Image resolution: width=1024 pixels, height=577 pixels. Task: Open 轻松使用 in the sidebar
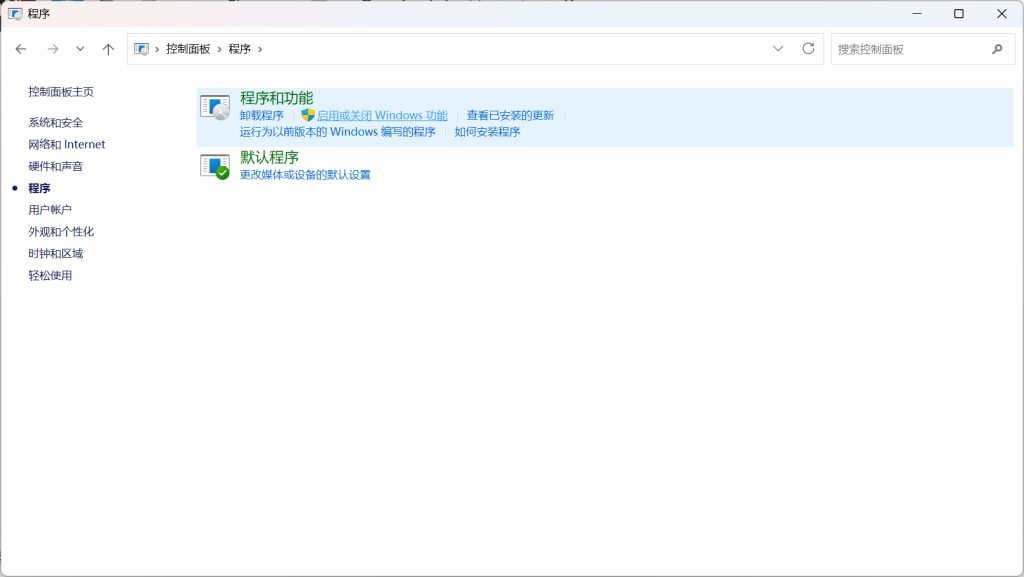click(x=50, y=275)
